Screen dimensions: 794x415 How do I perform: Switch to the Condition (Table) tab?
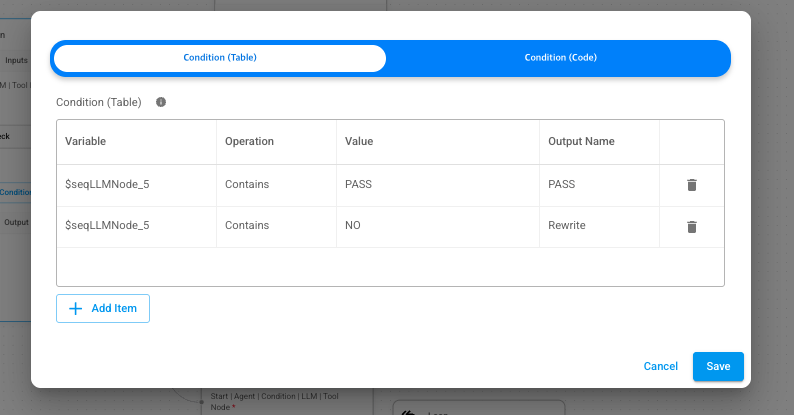(220, 58)
